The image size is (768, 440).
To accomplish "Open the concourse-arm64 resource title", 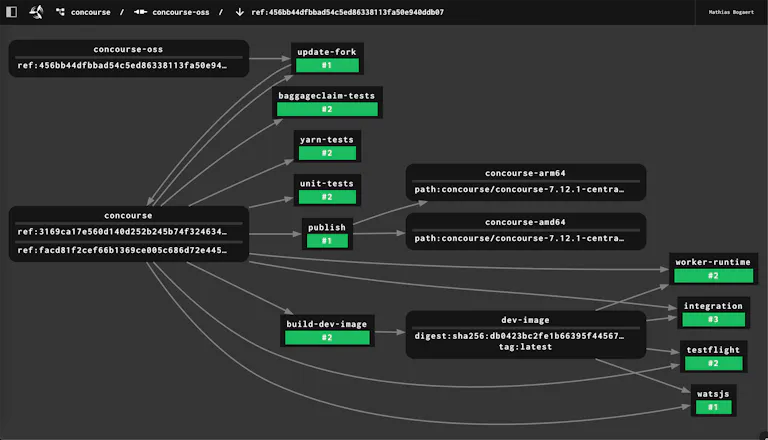I will pos(525,173).
